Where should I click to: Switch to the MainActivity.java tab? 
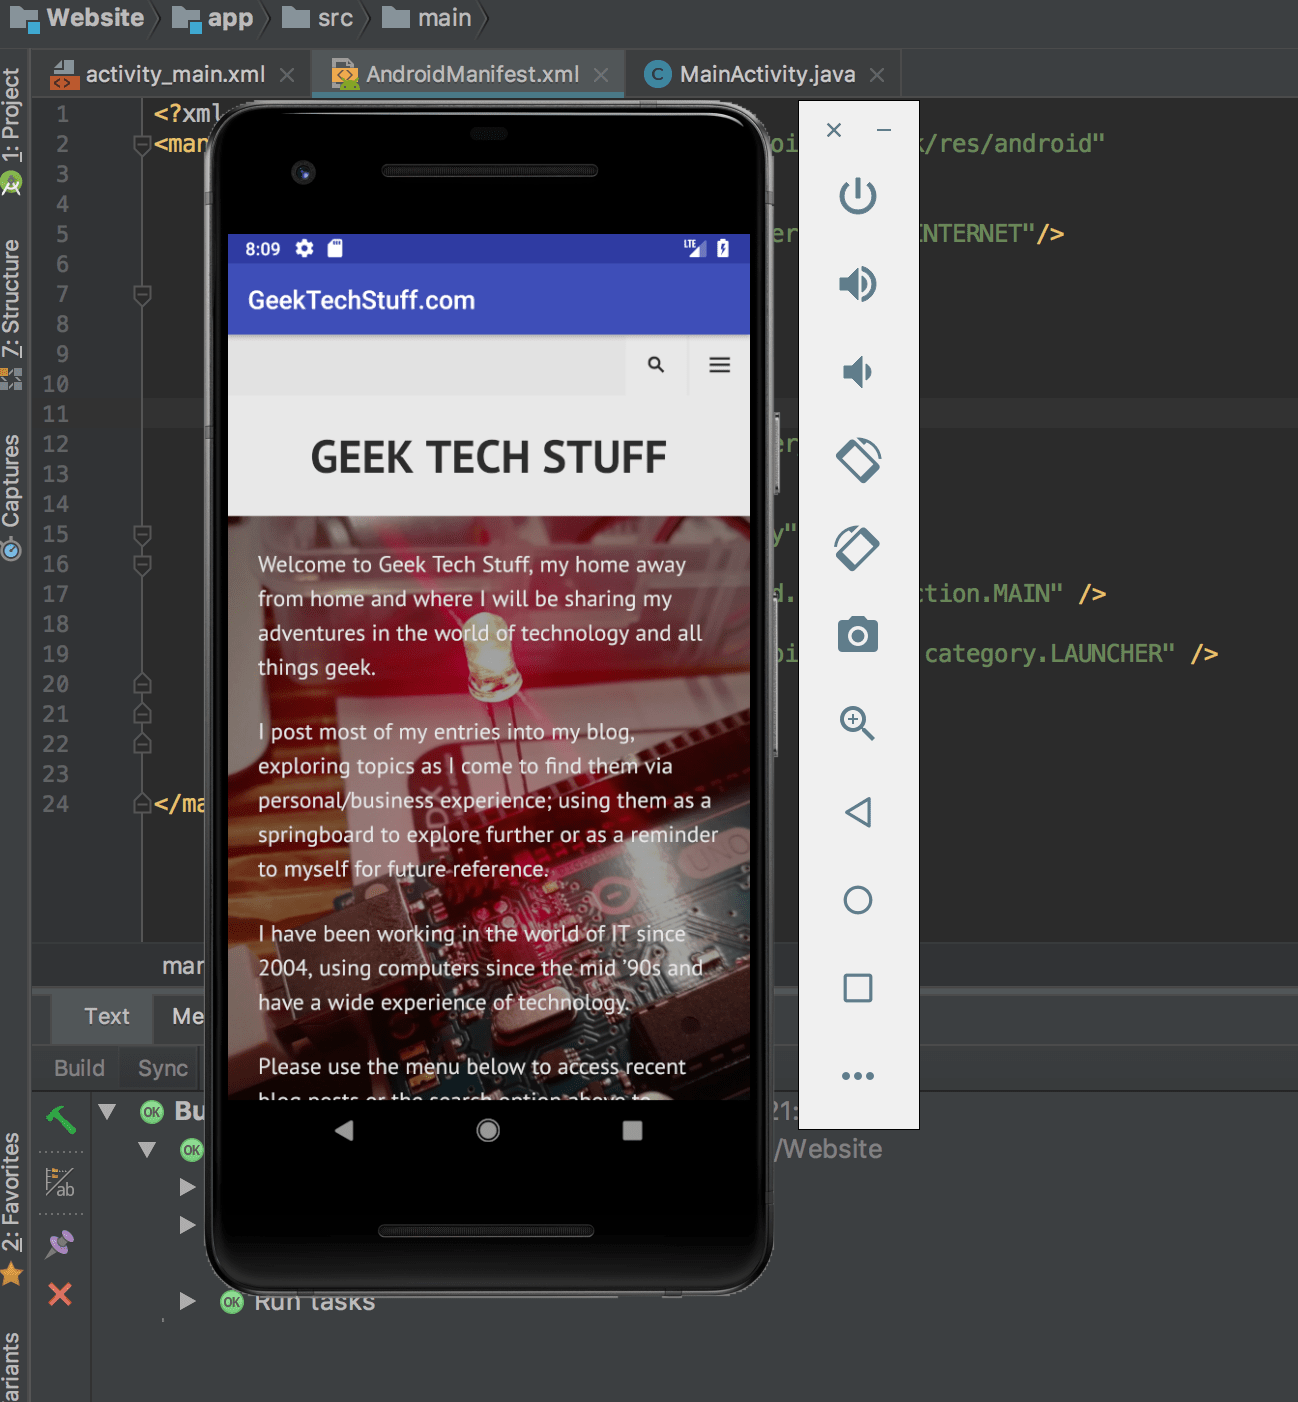click(766, 73)
